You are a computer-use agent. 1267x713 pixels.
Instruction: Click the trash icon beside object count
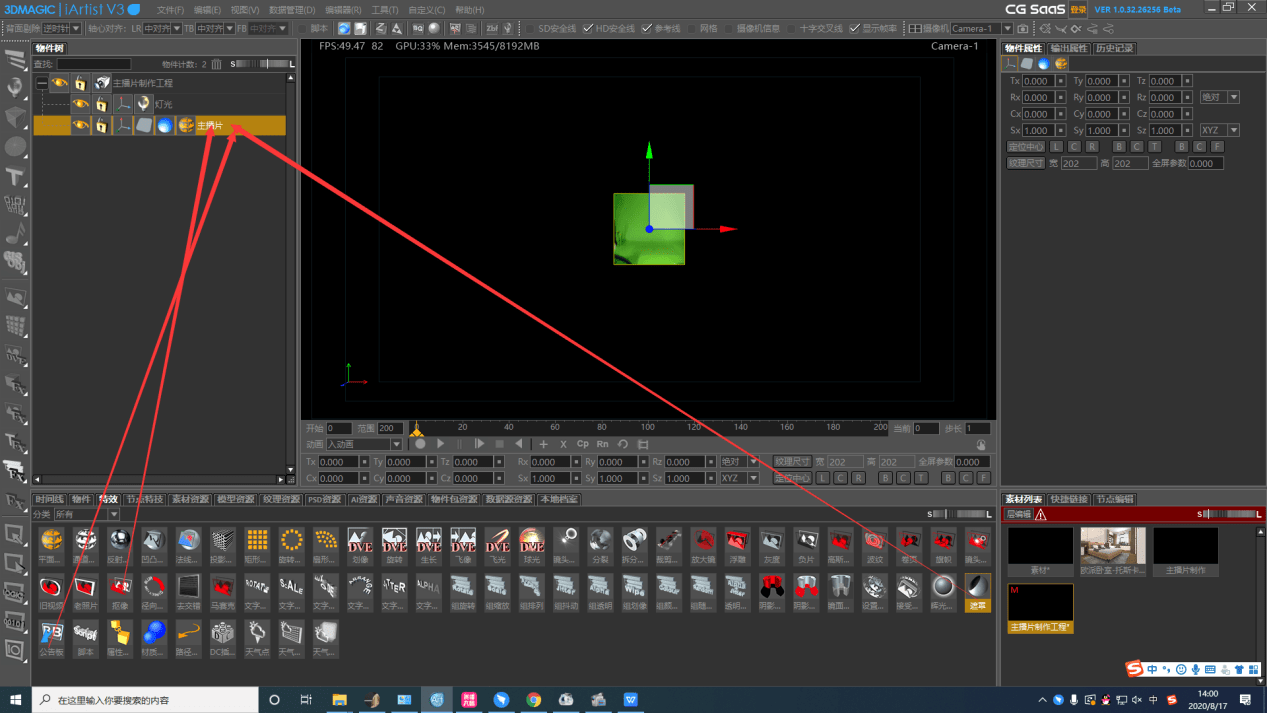pyautogui.click(x=217, y=64)
